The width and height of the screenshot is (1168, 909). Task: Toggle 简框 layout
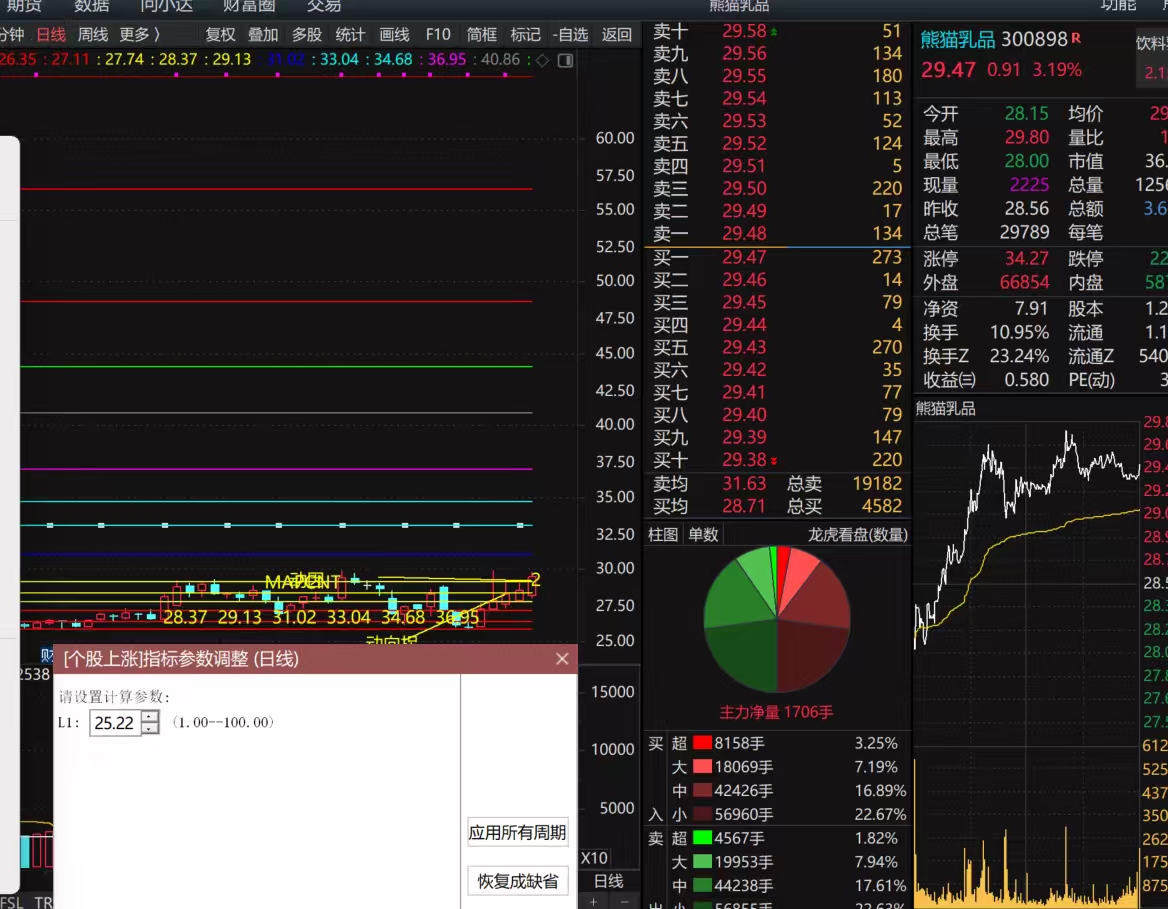point(481,34)
